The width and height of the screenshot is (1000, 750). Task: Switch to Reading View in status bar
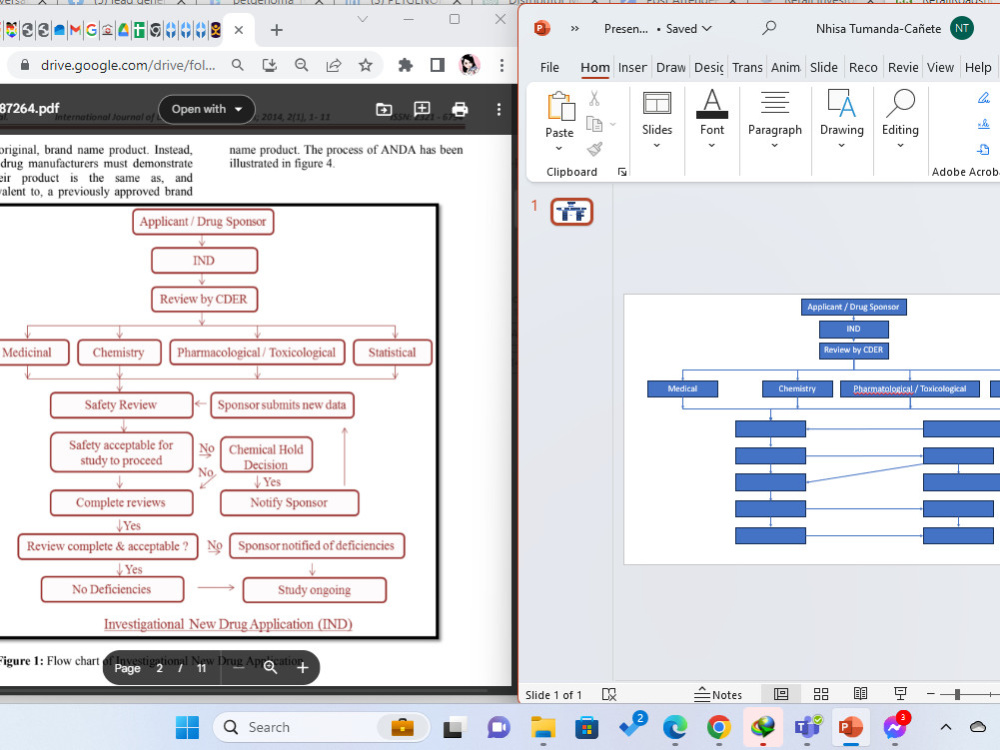860,694
